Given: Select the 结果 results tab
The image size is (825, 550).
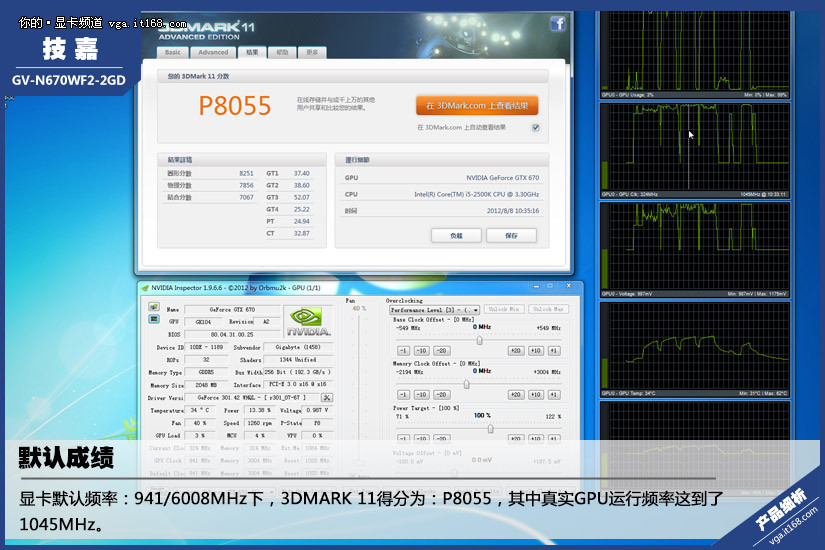Looking at the screenshot, I should click(x=252, y=52).
